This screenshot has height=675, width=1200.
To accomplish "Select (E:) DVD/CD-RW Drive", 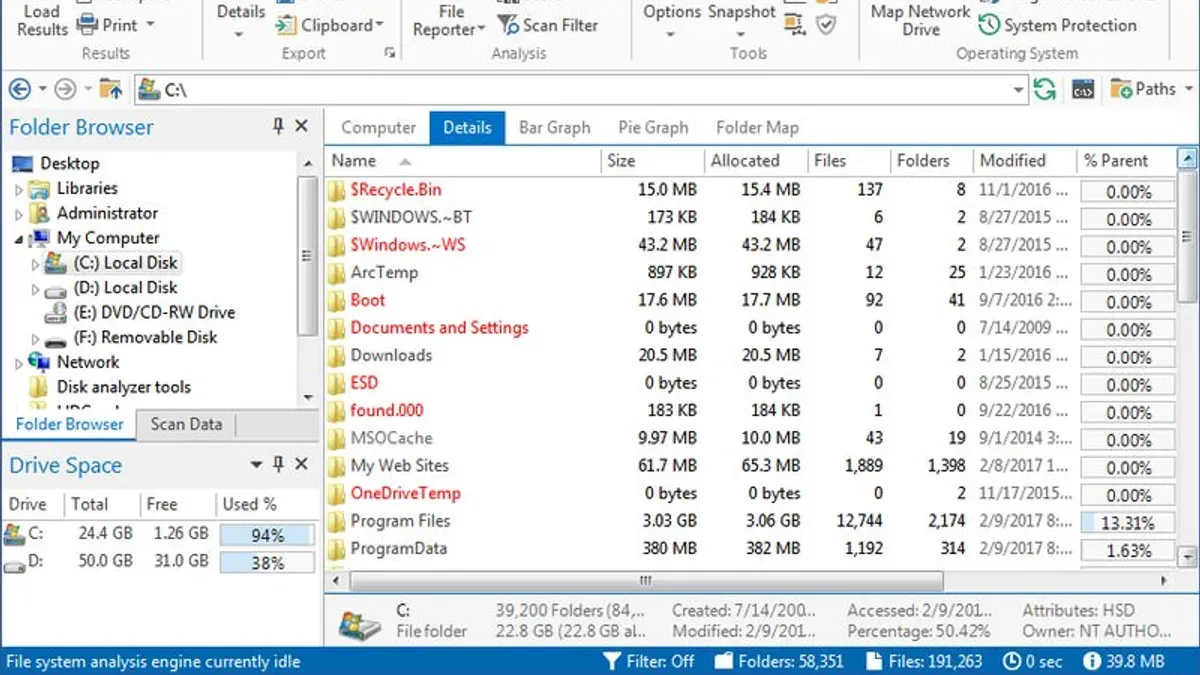I will (x=153, y=312).
